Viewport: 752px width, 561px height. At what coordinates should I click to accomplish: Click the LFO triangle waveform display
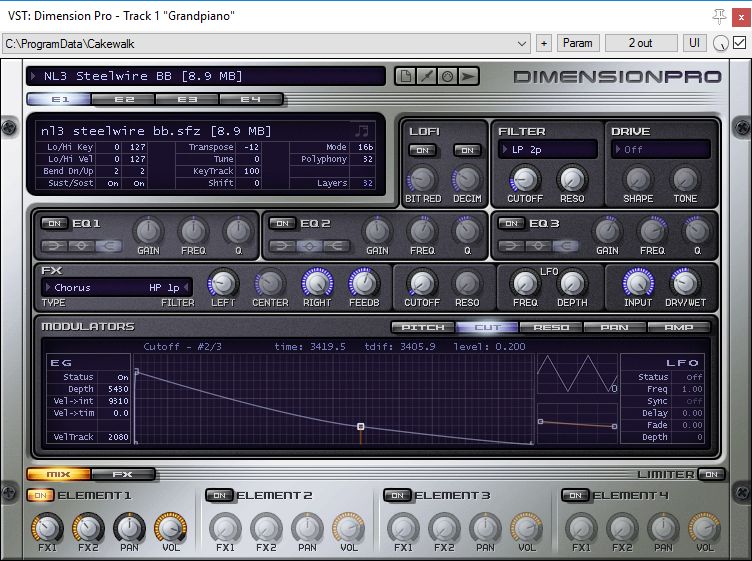(x=577, y=374)
